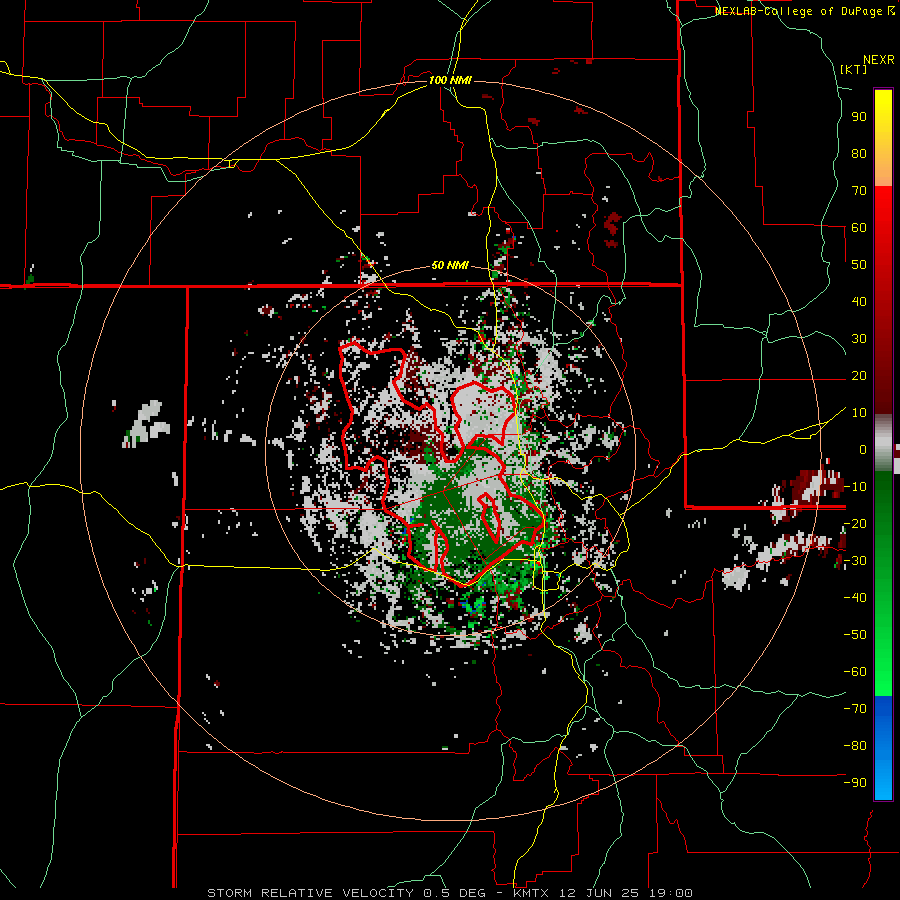Click the [KT] units label

854,69
